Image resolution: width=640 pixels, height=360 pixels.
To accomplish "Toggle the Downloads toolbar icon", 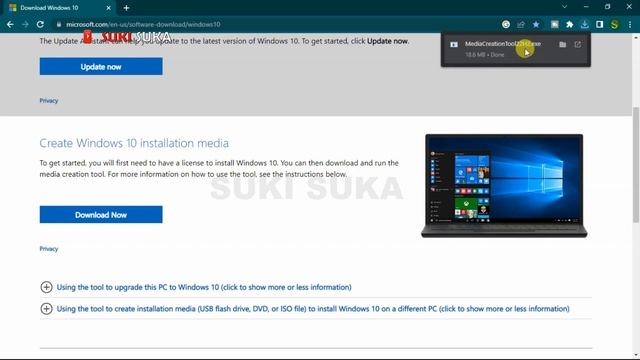I will 584,24.
